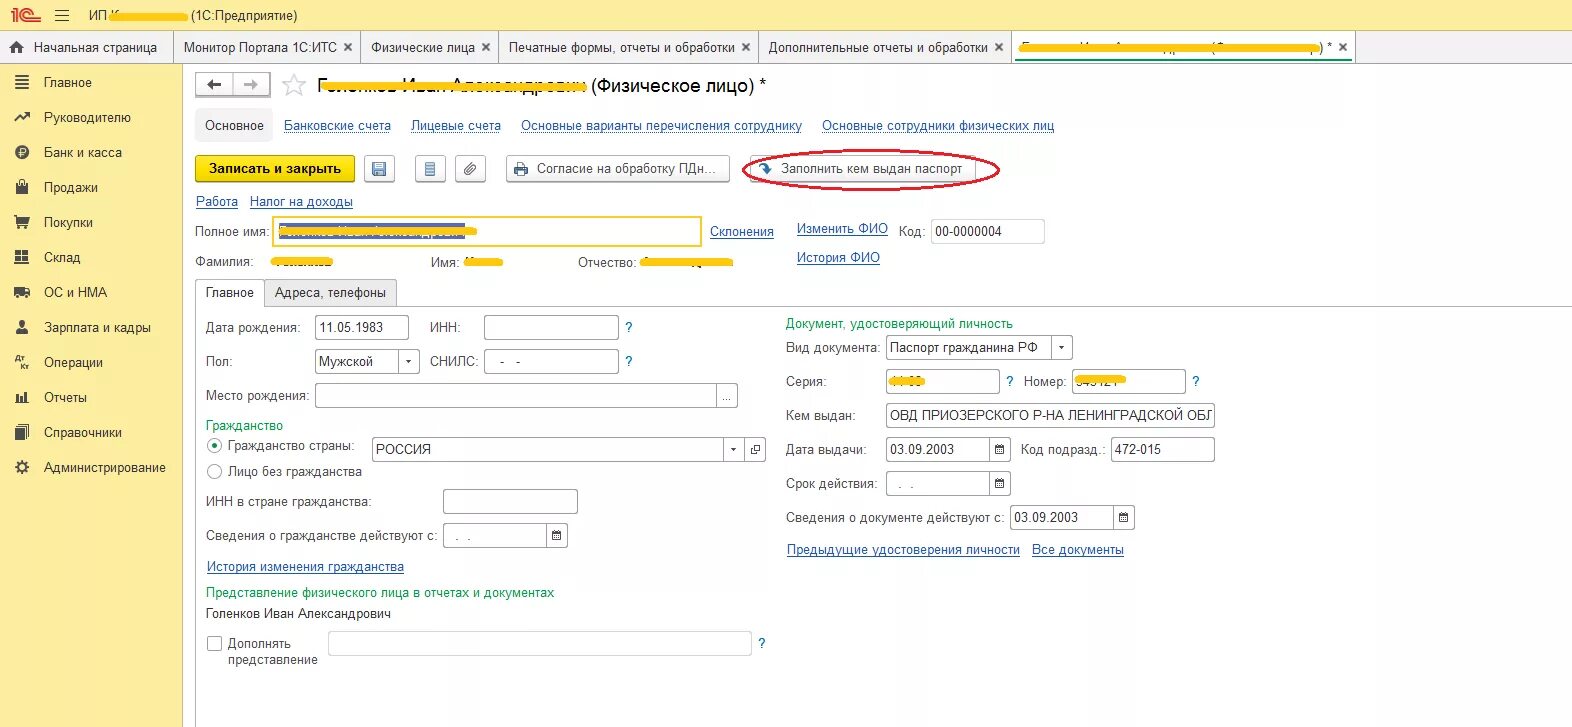Open the Изменить ФИО link
The width and height of the screenshot is (1572, 727).
[x=842, y=228]
